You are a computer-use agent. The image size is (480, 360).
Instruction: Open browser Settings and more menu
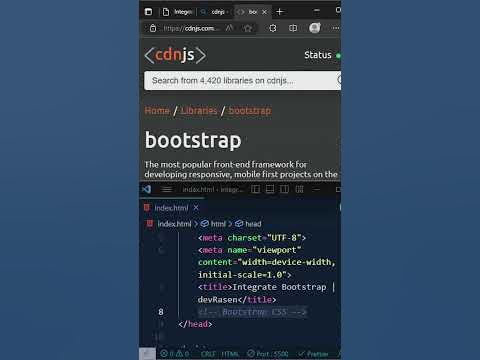(336, 28)
